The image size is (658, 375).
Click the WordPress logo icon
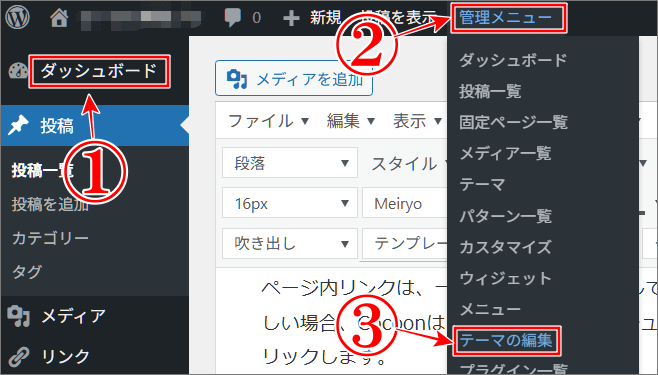pos(17,17)
